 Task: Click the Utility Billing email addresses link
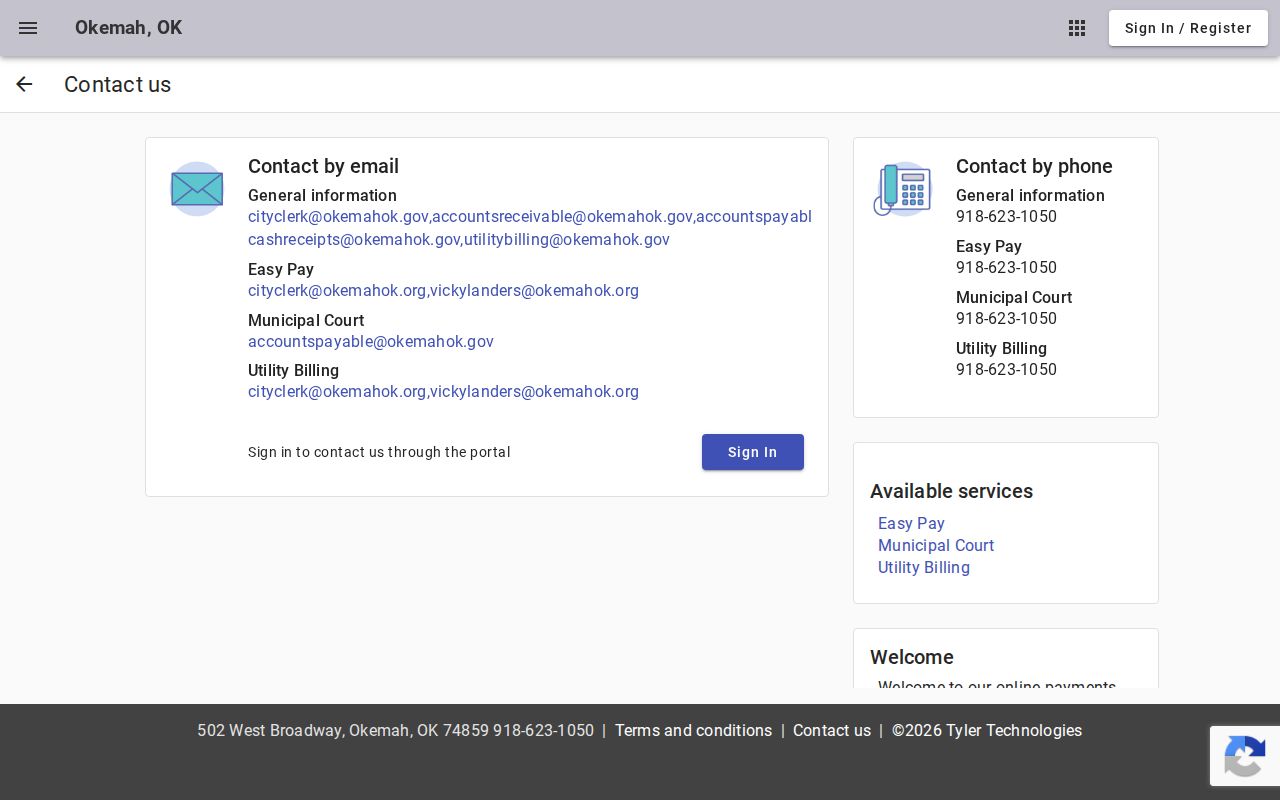443,391
